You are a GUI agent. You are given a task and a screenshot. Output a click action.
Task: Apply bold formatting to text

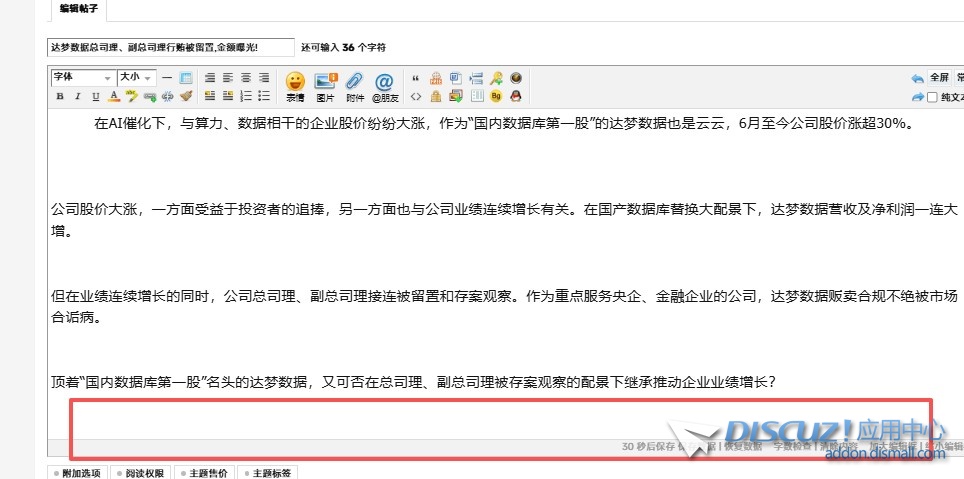60,97
